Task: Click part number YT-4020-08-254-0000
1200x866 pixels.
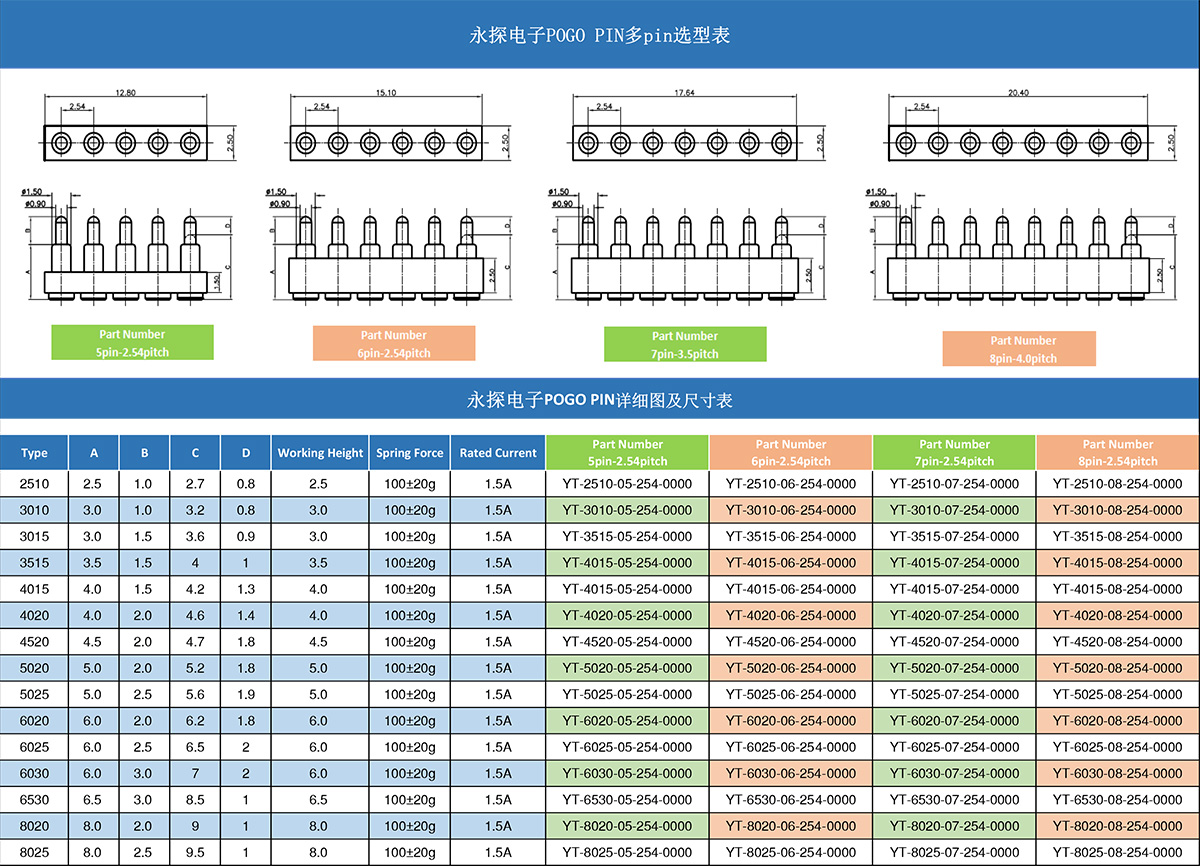Action: pos(1118,615)
